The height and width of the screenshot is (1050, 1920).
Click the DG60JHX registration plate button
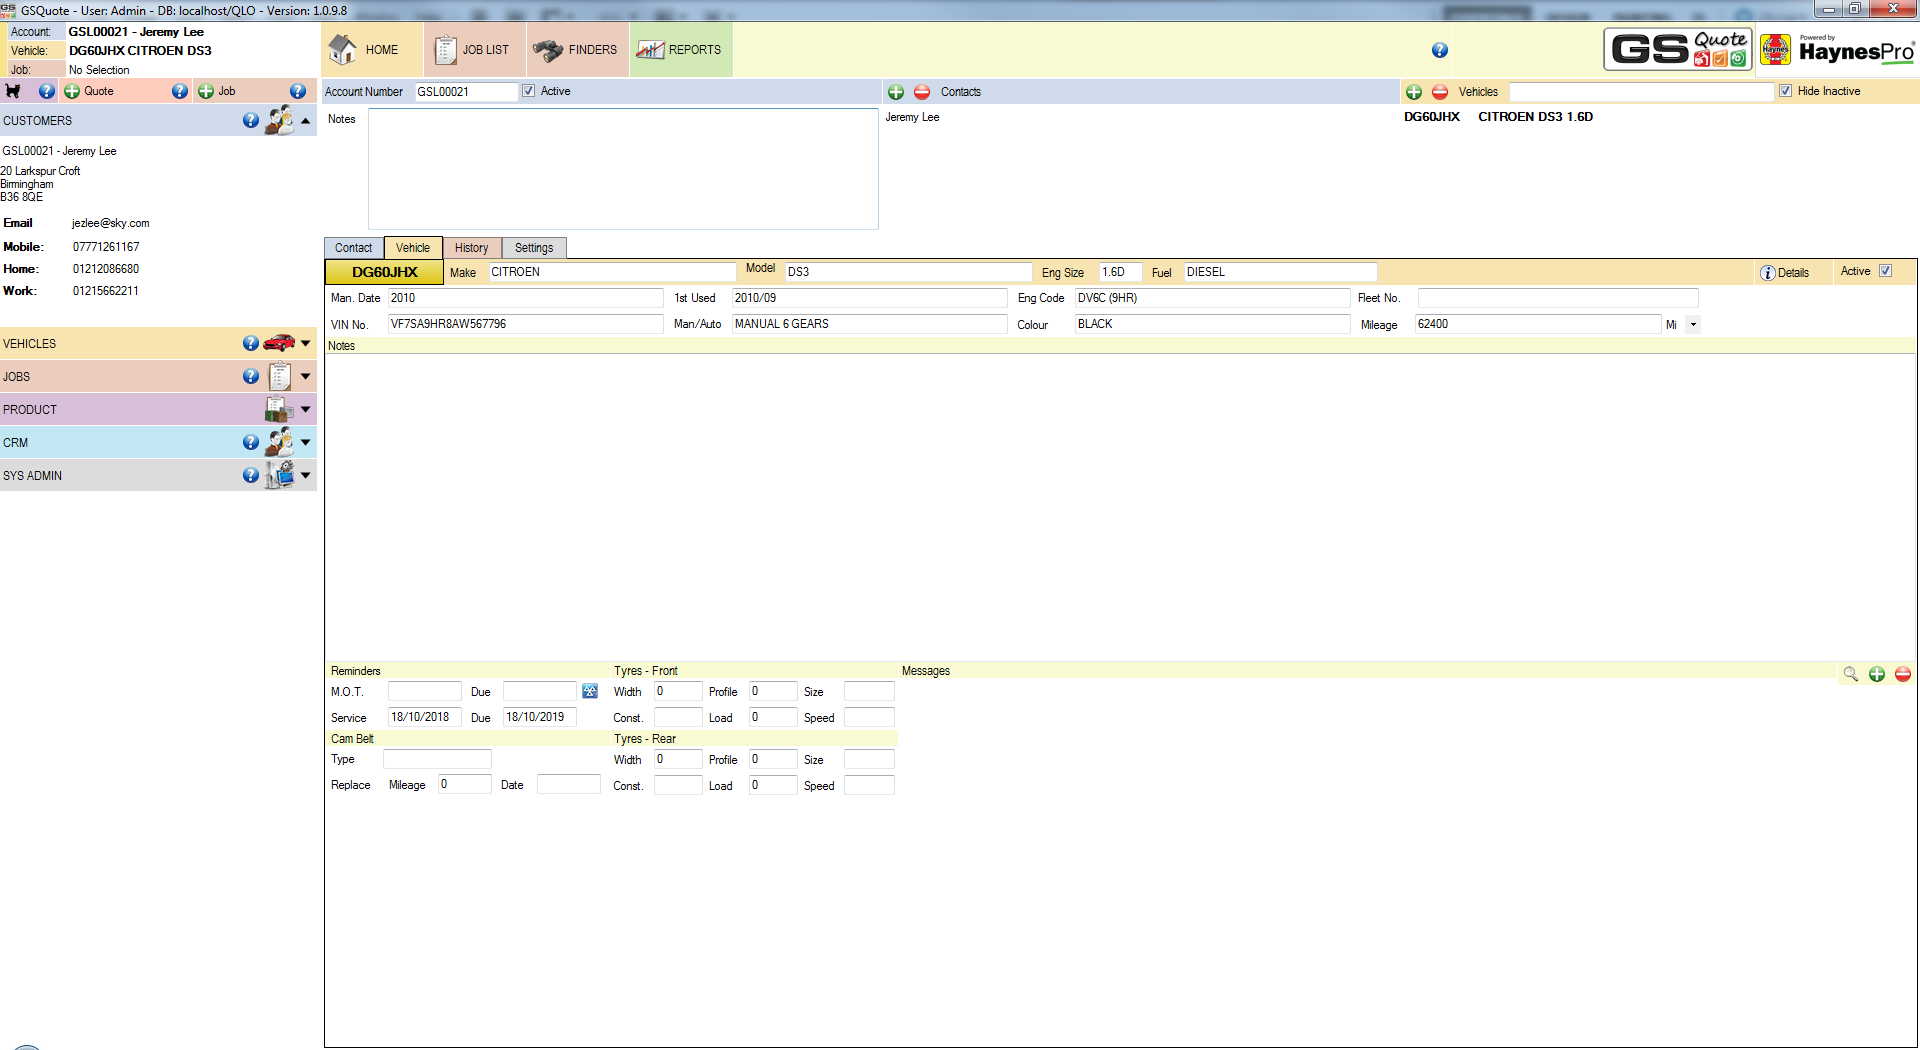pyautogui.click(x=385, y=272)
